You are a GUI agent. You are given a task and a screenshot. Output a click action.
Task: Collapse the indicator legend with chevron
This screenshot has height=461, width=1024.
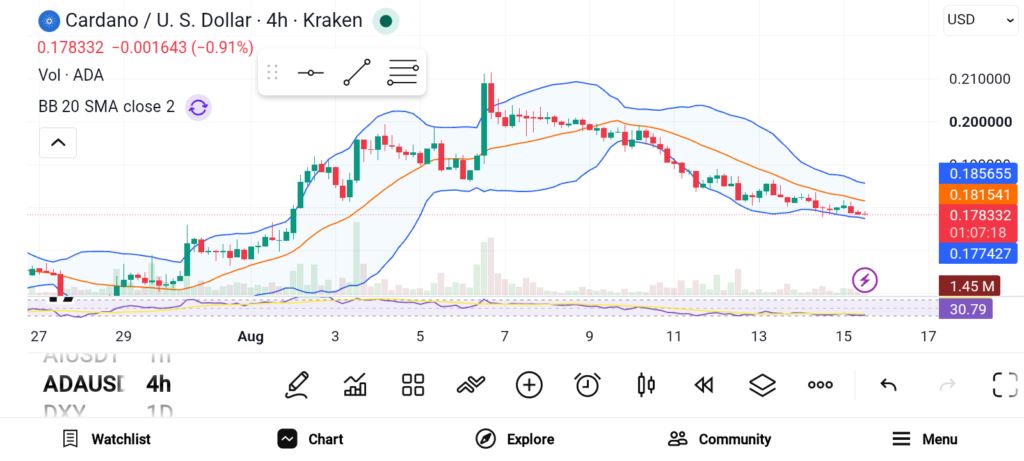(x=57, y=142)
